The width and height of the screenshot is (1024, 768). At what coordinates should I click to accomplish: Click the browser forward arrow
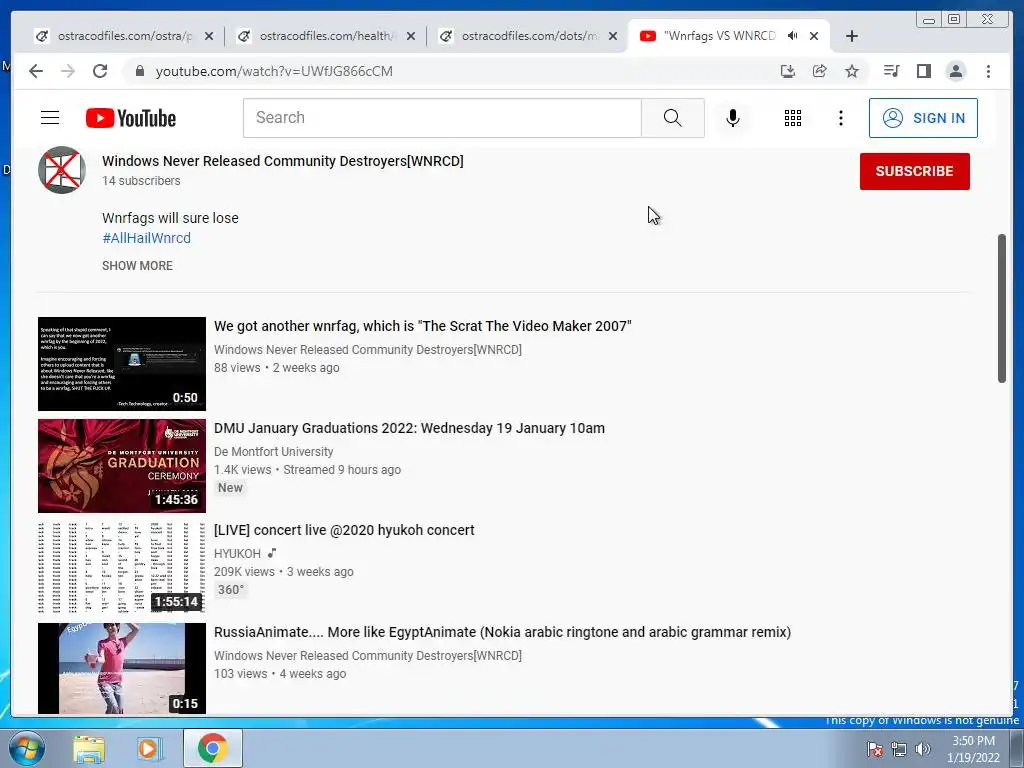click(x=68, y=71)
